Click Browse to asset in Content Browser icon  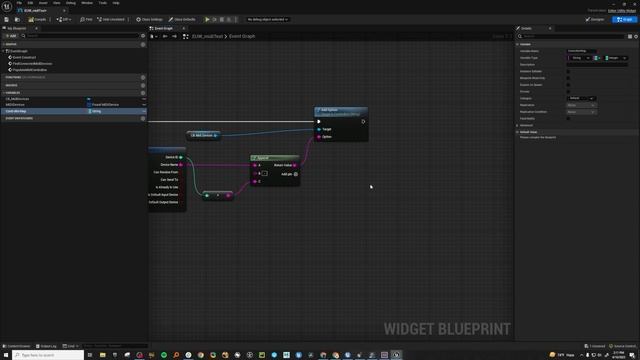[x=17, y=19]
